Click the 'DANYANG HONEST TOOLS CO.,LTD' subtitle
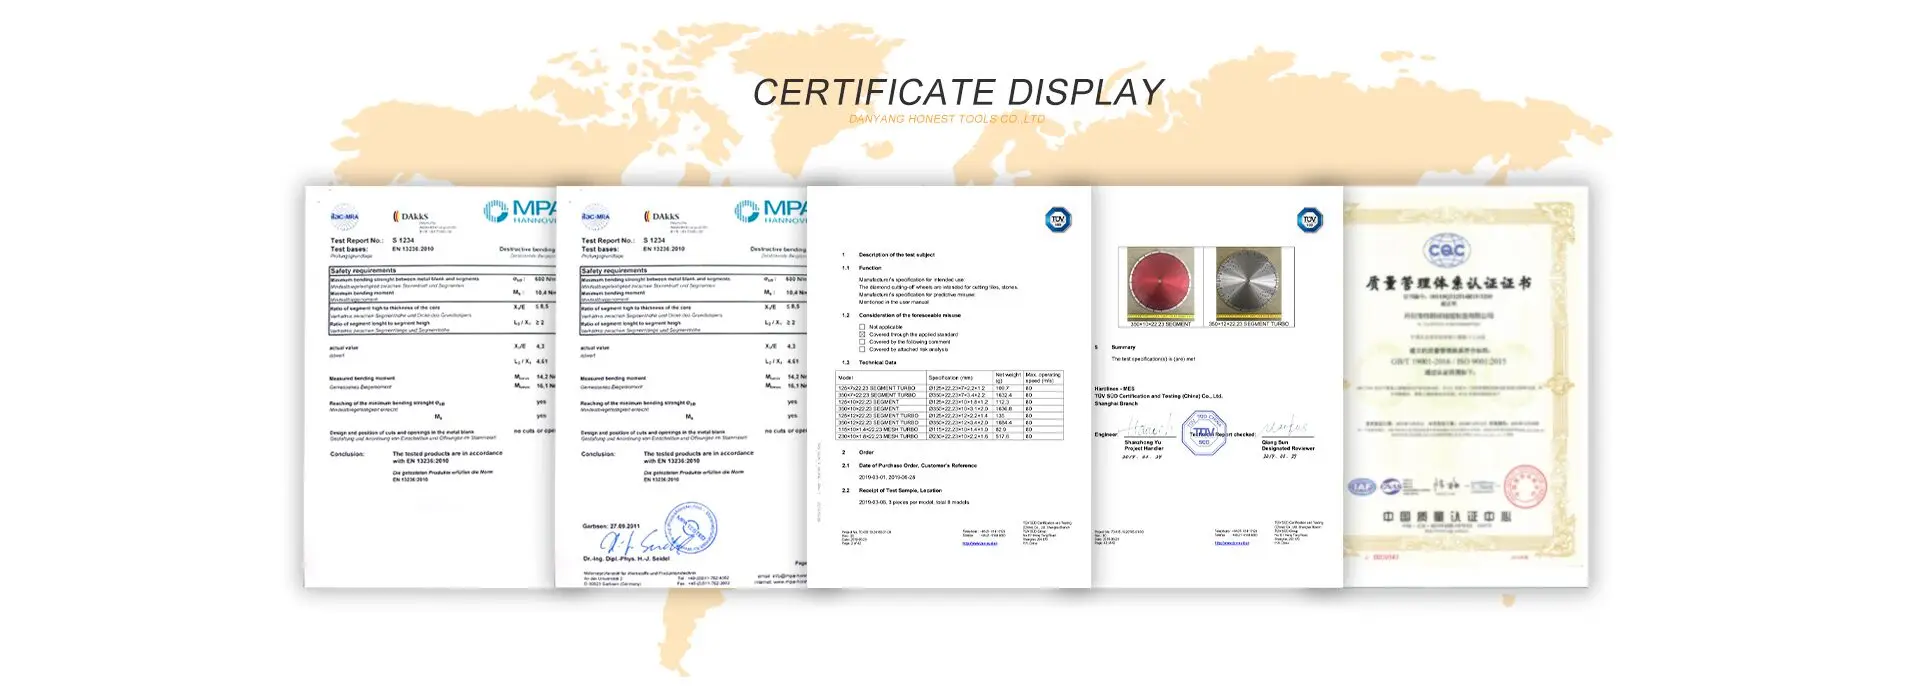 click(x=947, y=119)
